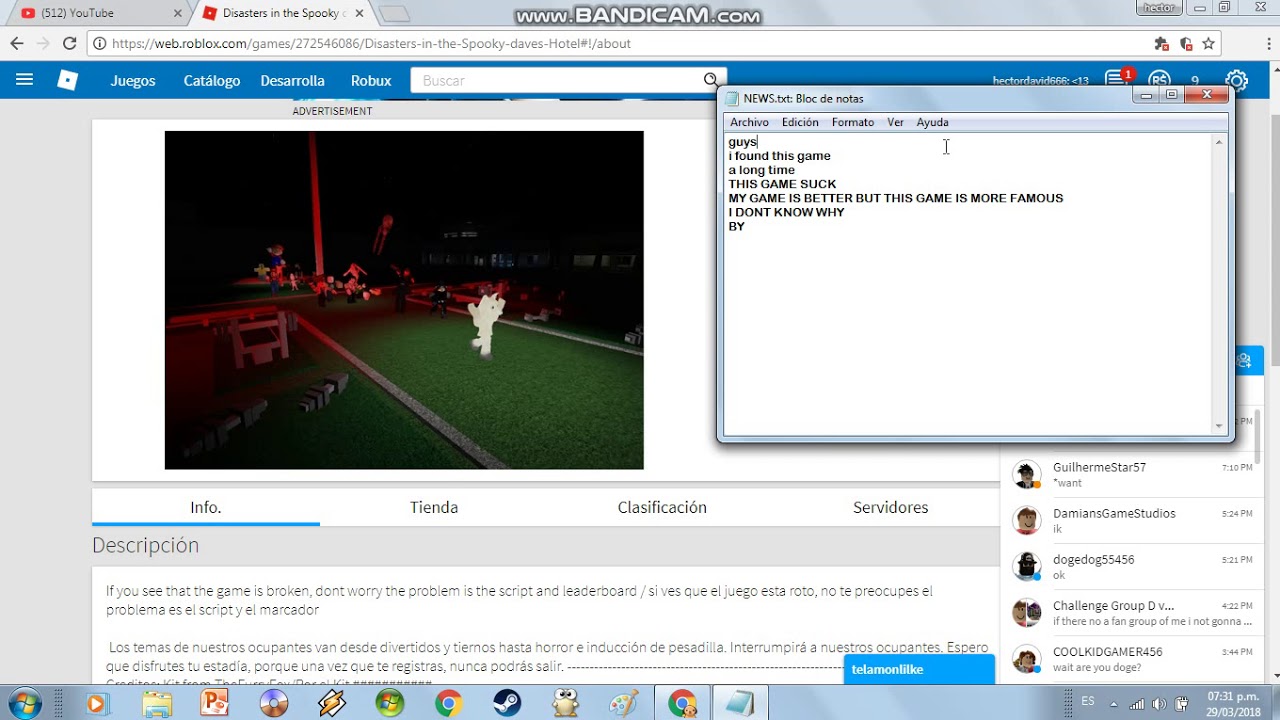1280x720 pixels.
Task: Go to Juegos in Roblox navbar
Action: pos(133,80)
